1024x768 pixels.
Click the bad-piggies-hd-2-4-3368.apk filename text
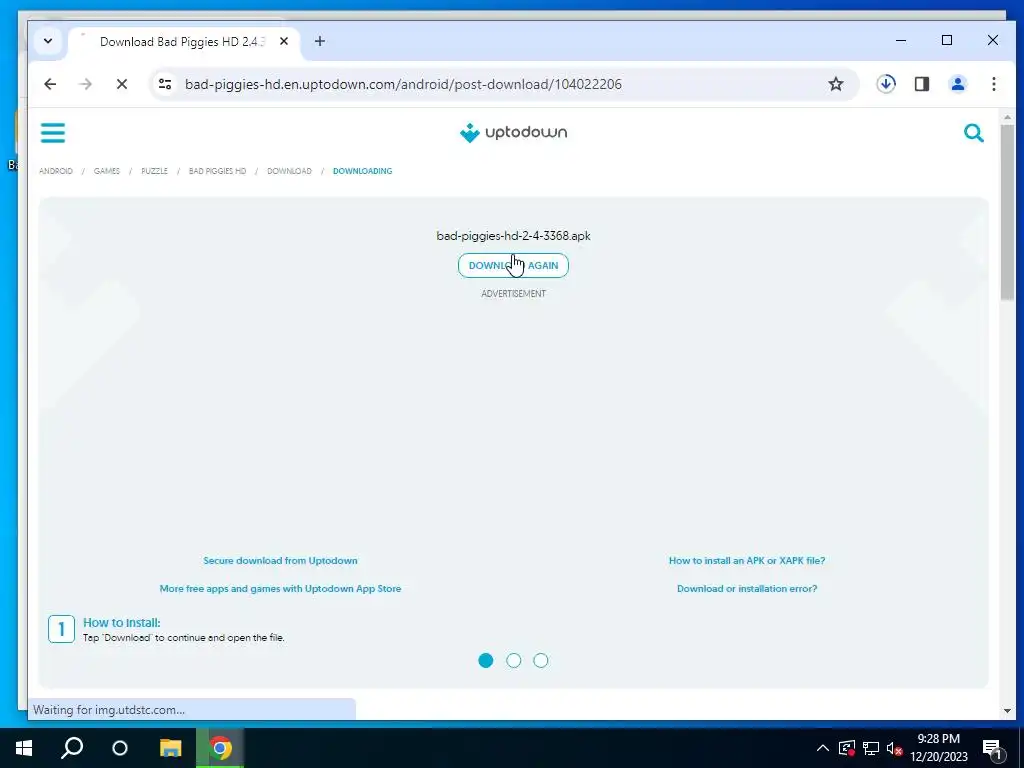coord(513,236)
